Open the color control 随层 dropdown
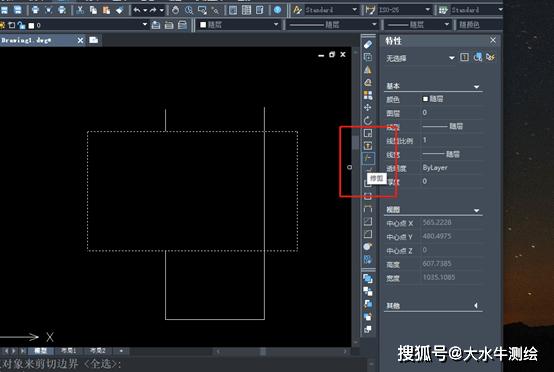 [276, 25]
